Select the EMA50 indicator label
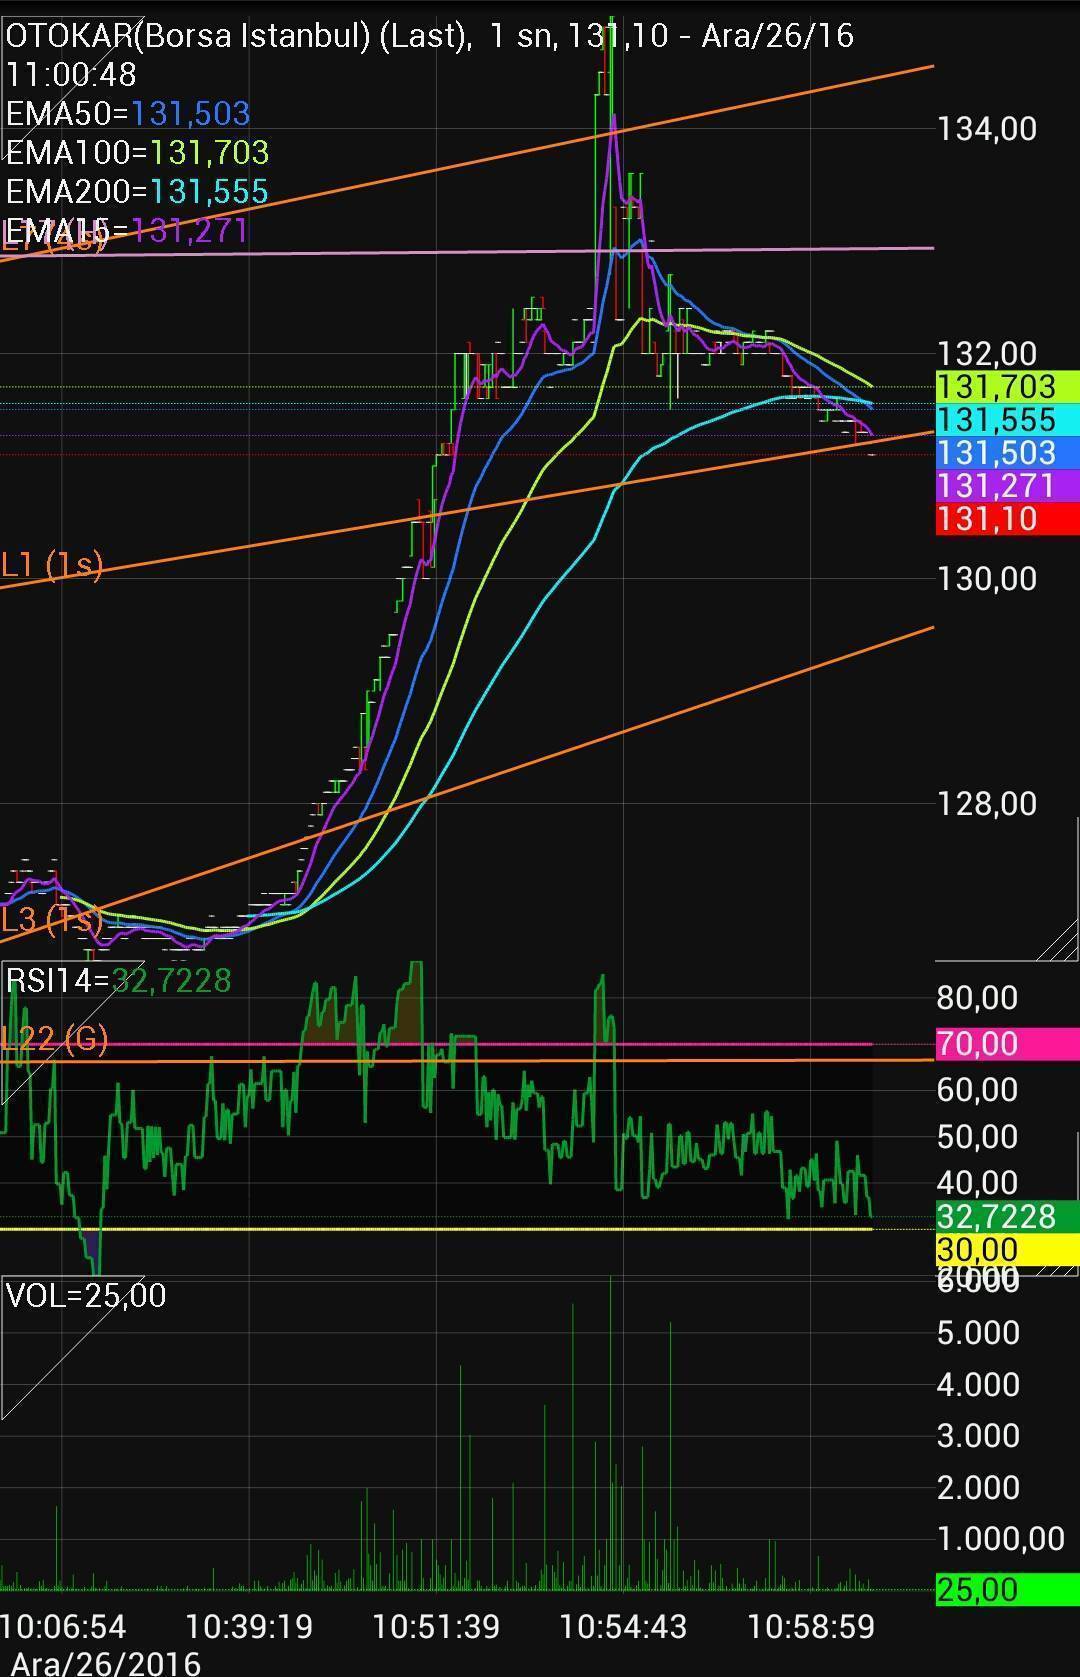This screenshot has height=1677, width=1080. tap(128, 113)
